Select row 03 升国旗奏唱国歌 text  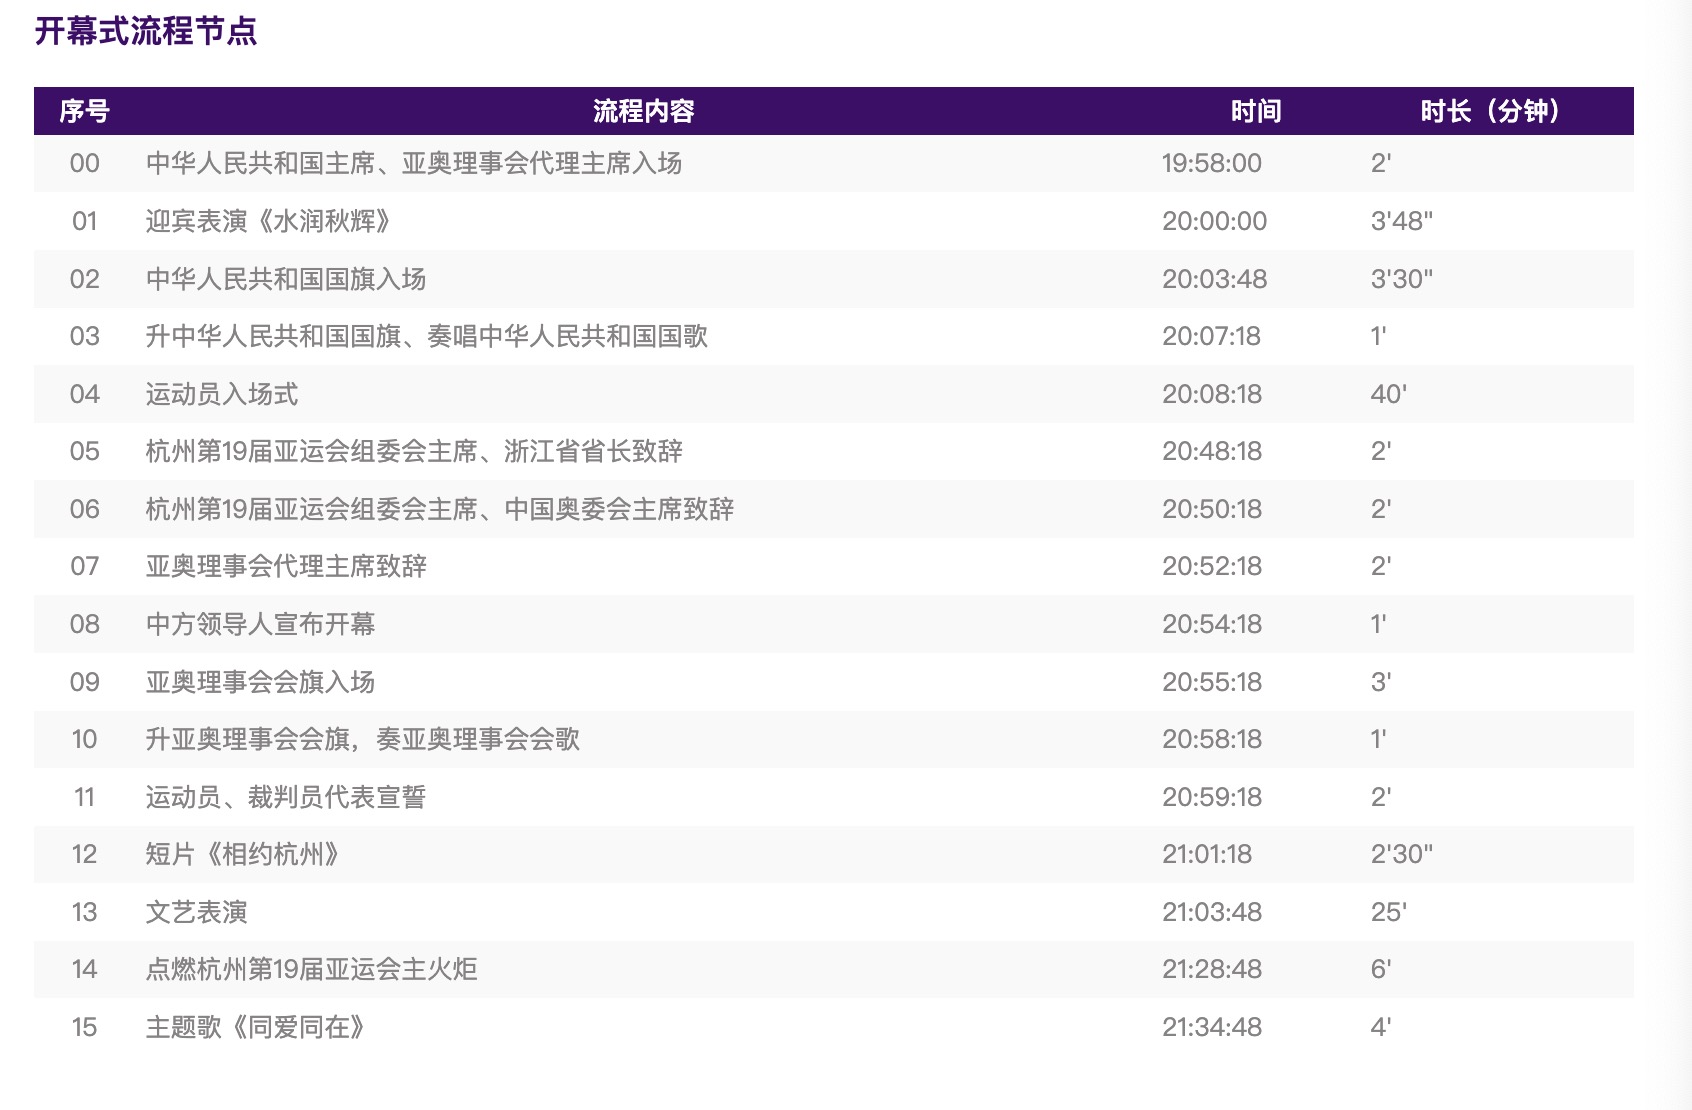click(x=427, y=336)
